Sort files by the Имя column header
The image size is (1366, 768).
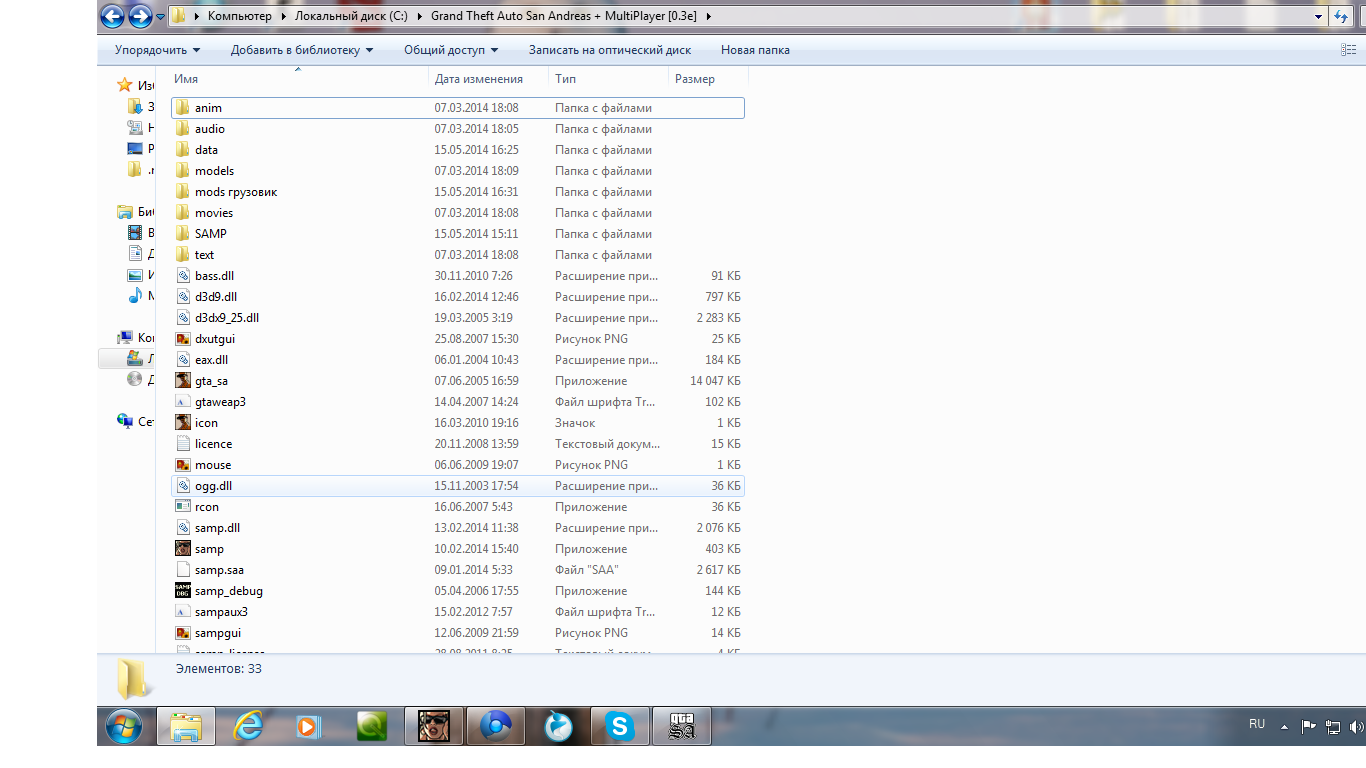click(x=186, y=79)
